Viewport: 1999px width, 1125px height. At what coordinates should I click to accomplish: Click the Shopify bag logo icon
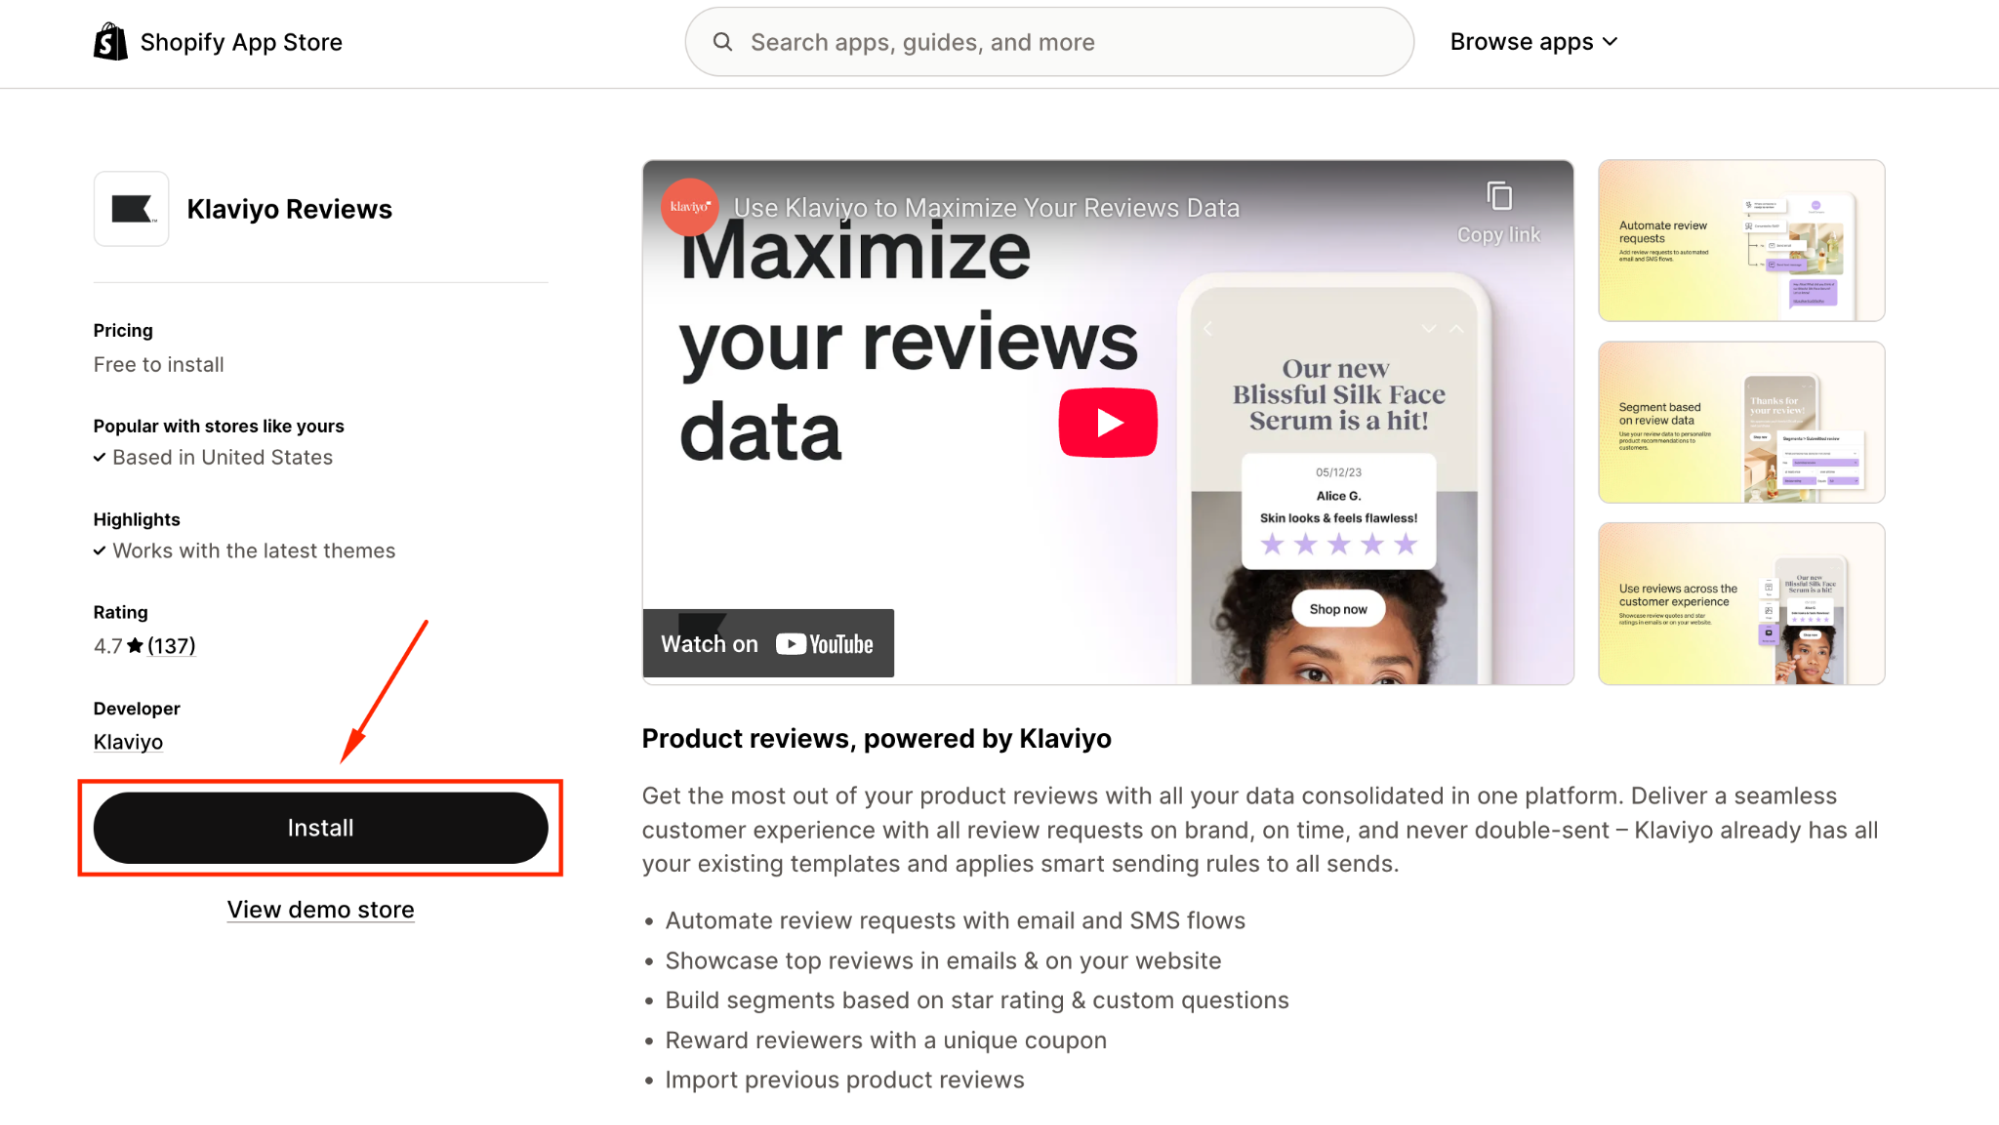110,42
